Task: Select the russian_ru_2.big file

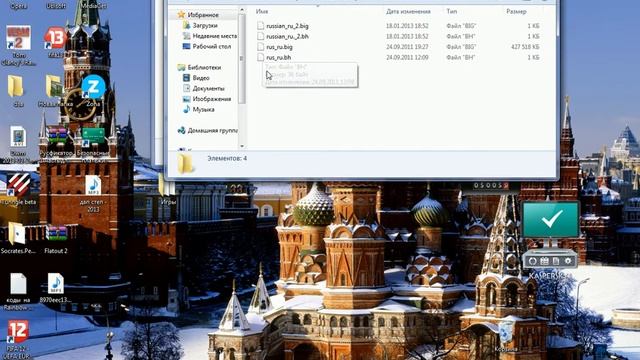Action: (x=287, y=26)
